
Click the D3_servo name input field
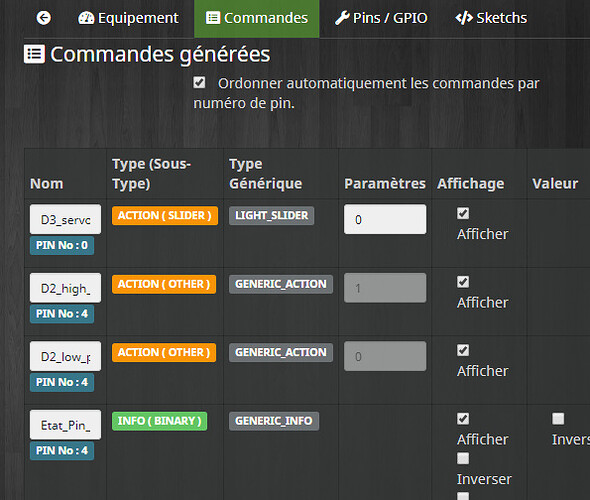pyautogui.click(x=65, y=219)
